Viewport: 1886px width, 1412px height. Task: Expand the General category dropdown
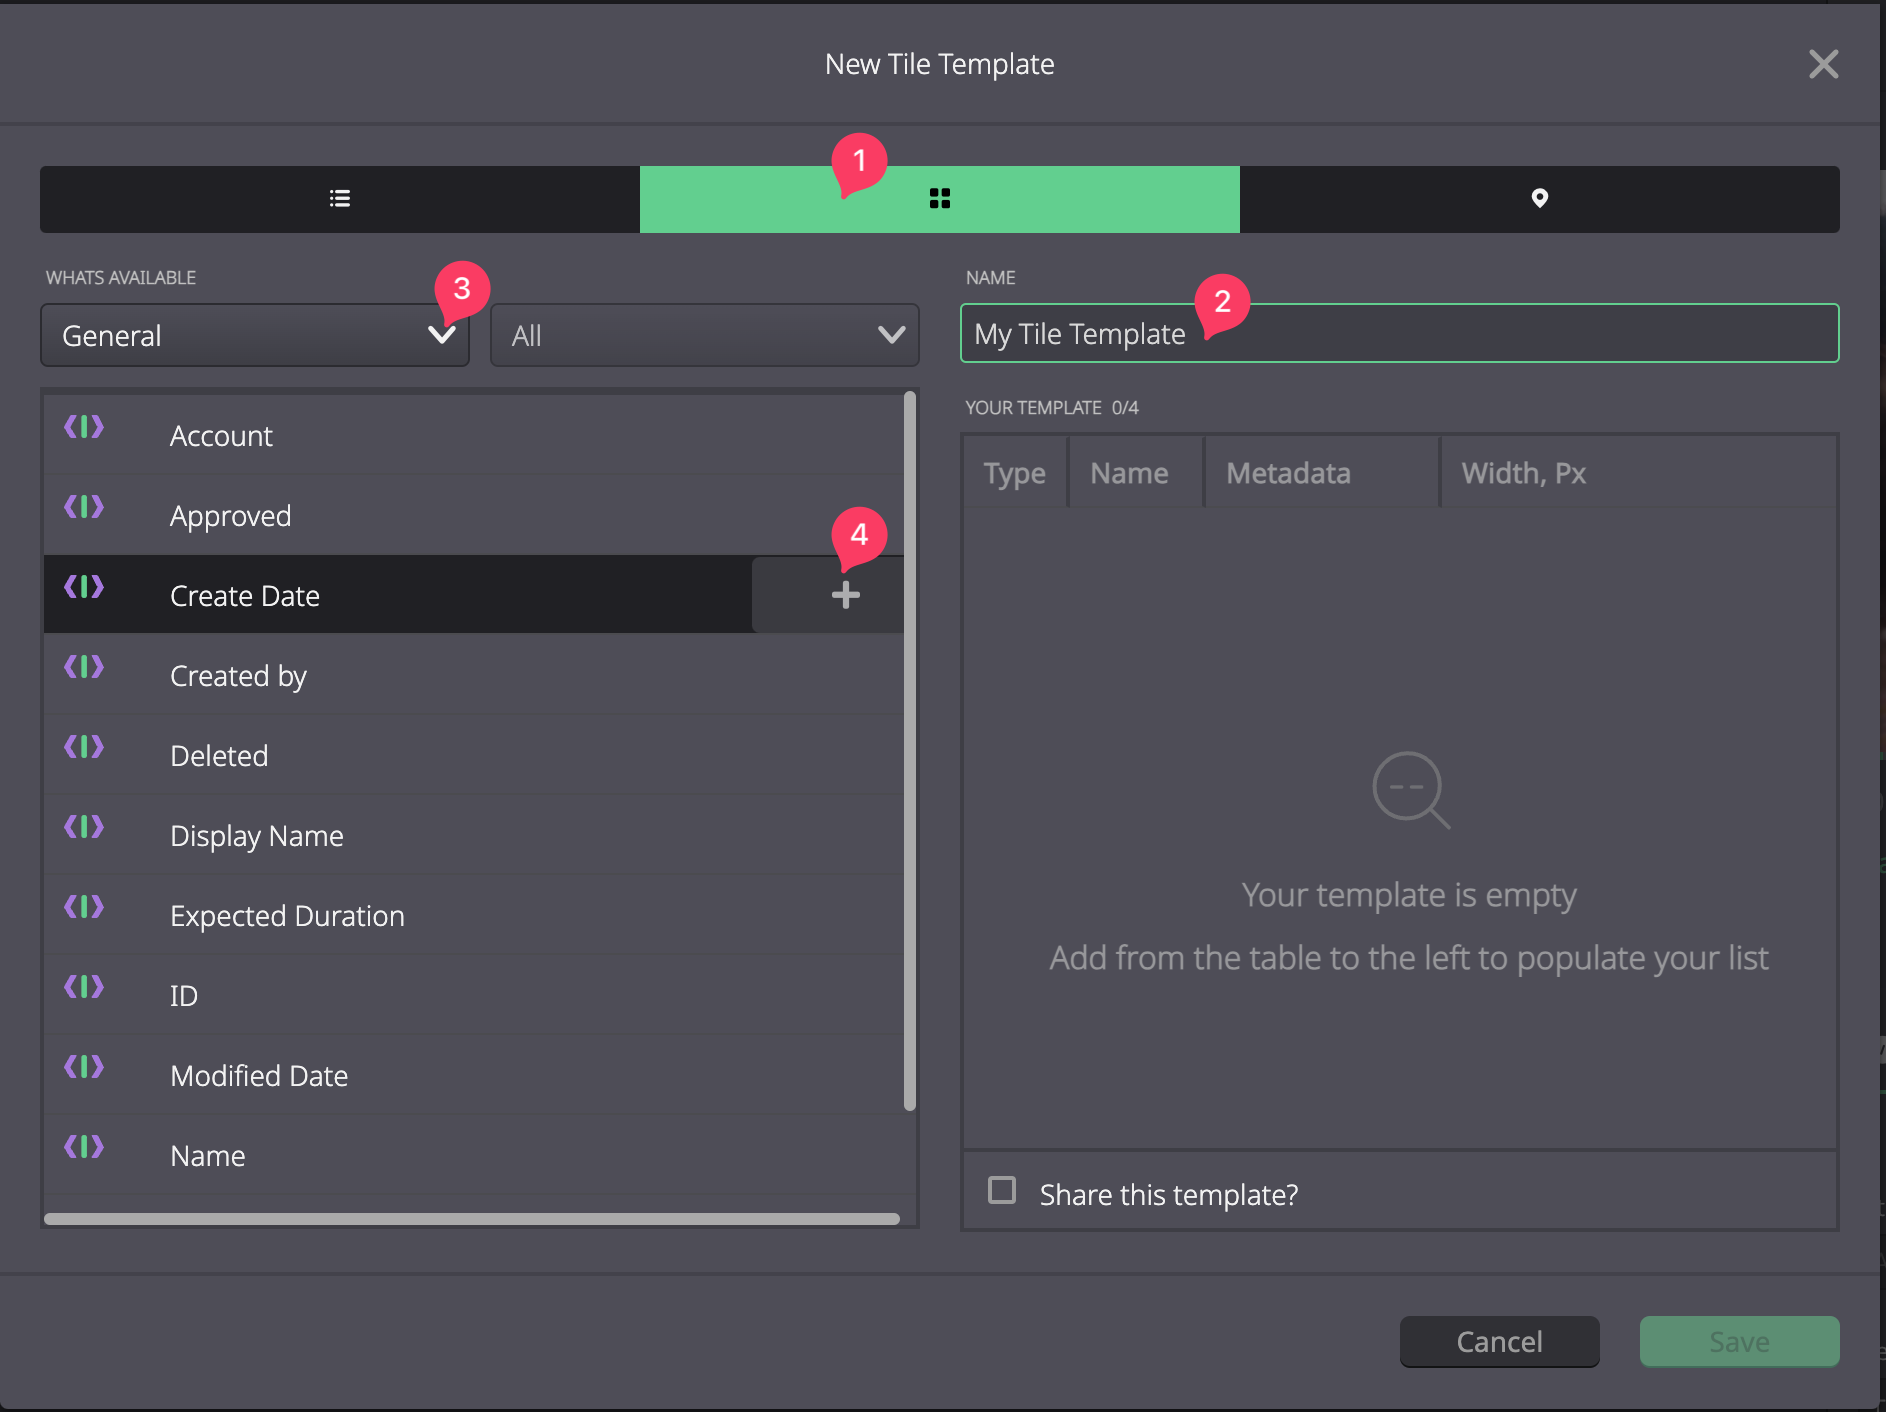pos(255,335)
